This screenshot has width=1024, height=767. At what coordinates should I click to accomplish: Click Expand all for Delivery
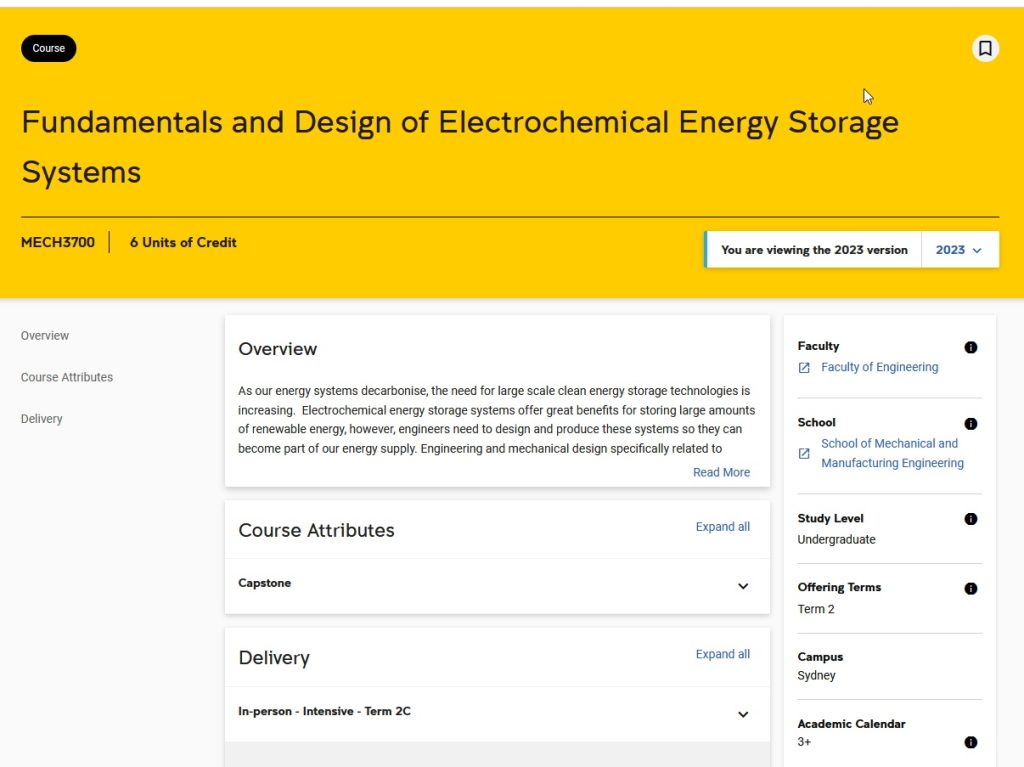(722, 654)
